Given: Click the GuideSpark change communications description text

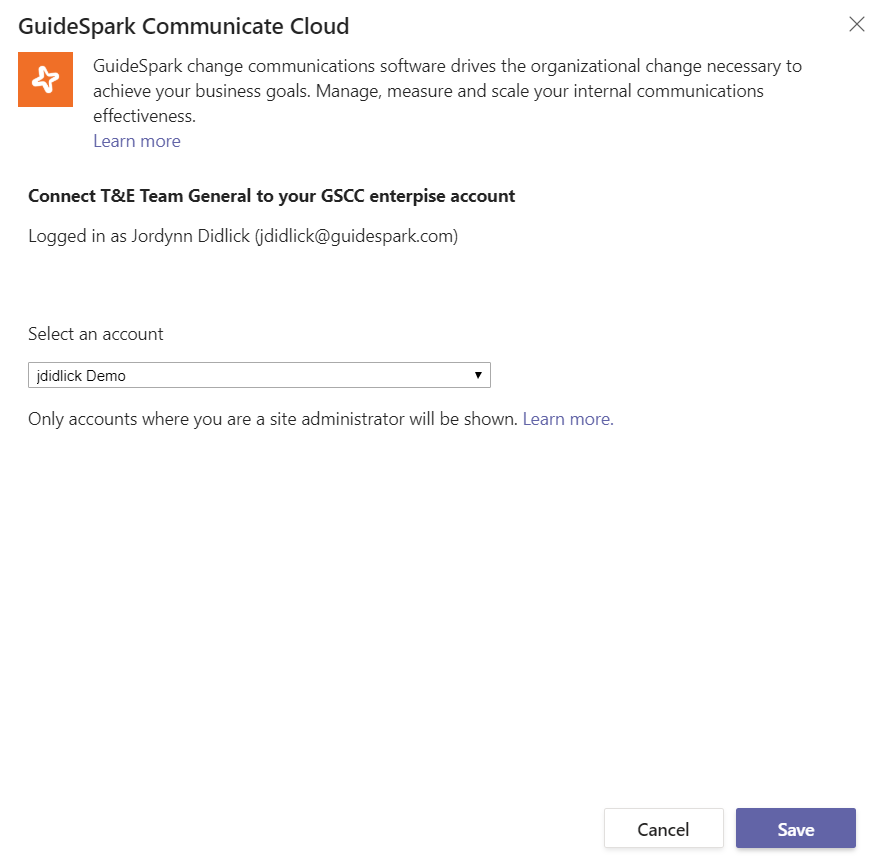Looking at the screenshot, I should click(x=447, y=67).
